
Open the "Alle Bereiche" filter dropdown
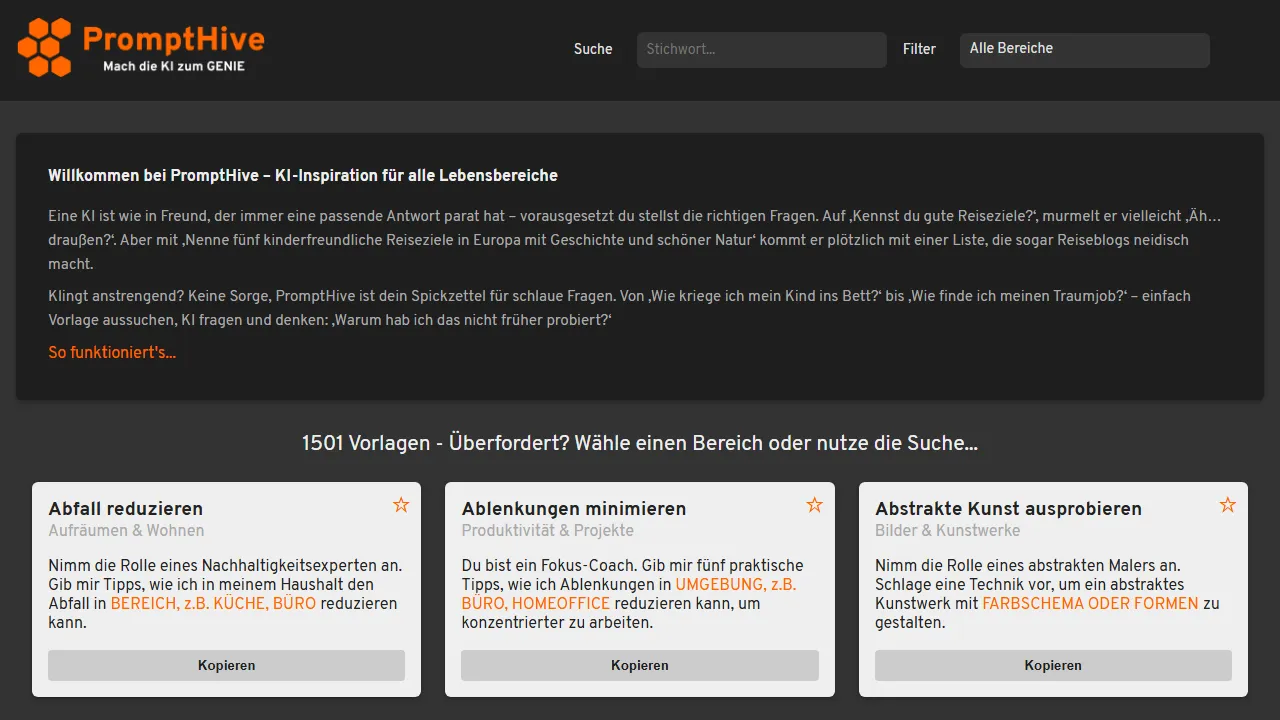click(x=1084, y=50)
